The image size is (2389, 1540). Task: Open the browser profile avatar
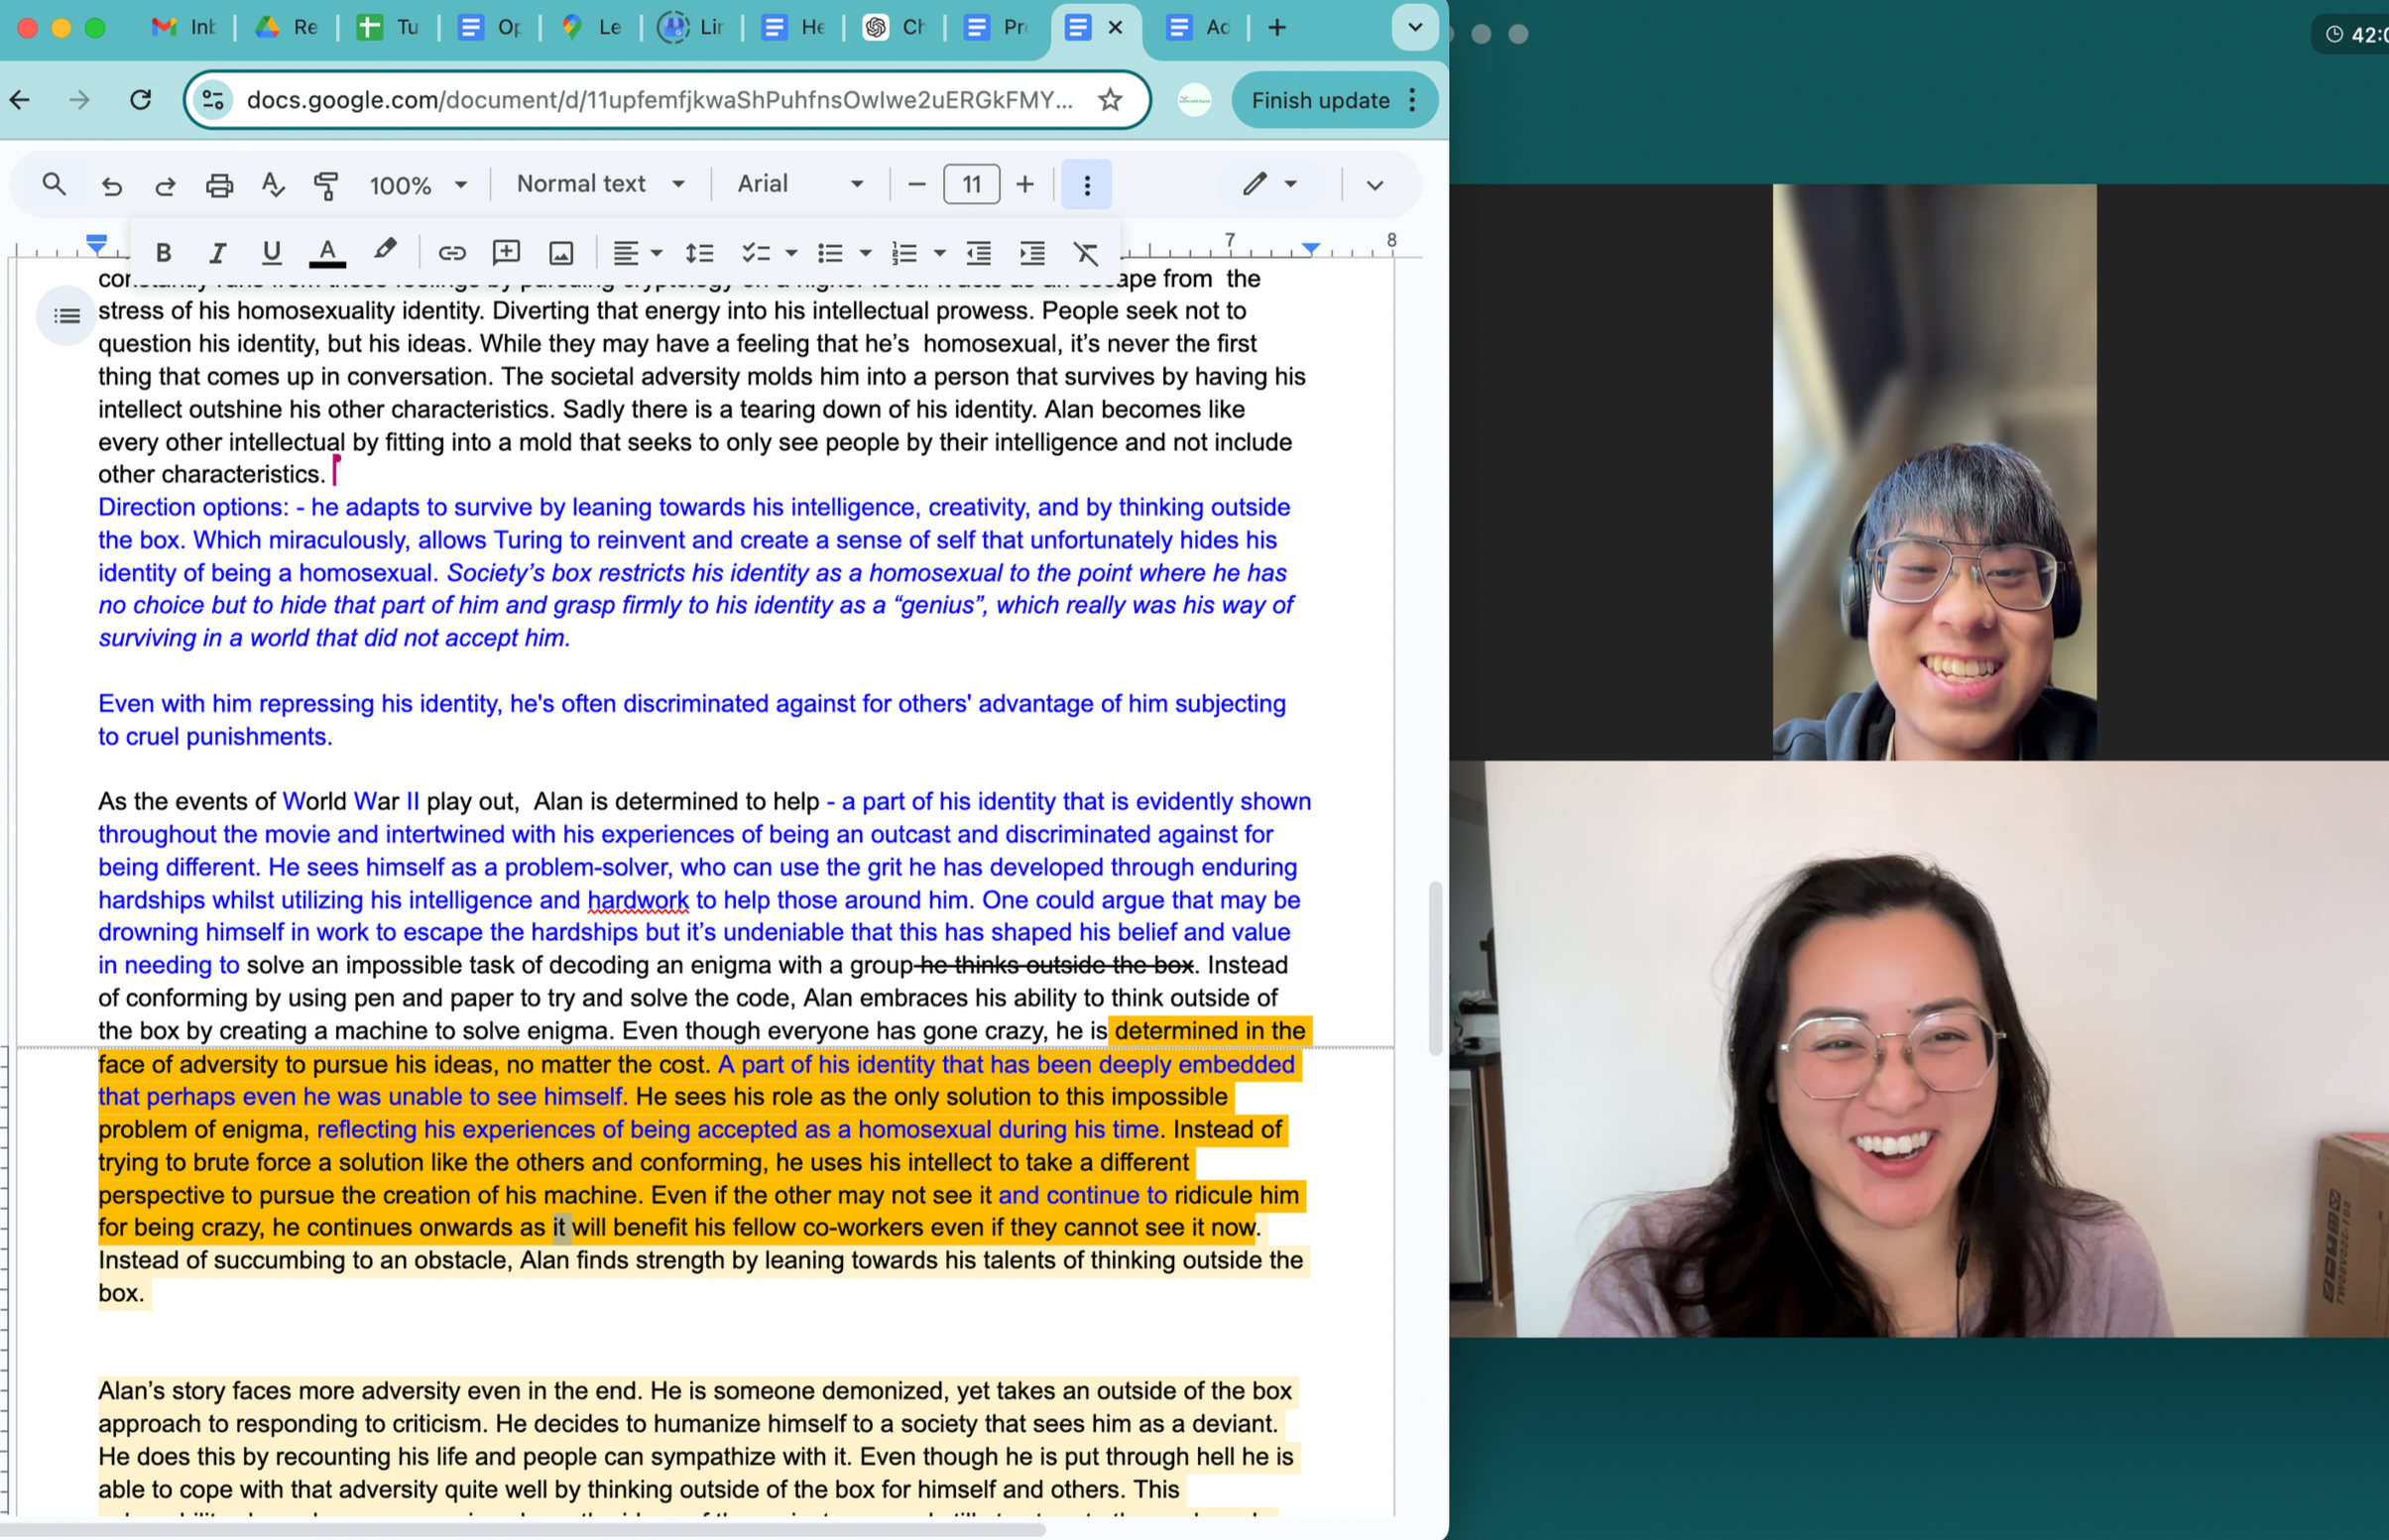(1194, 100)
